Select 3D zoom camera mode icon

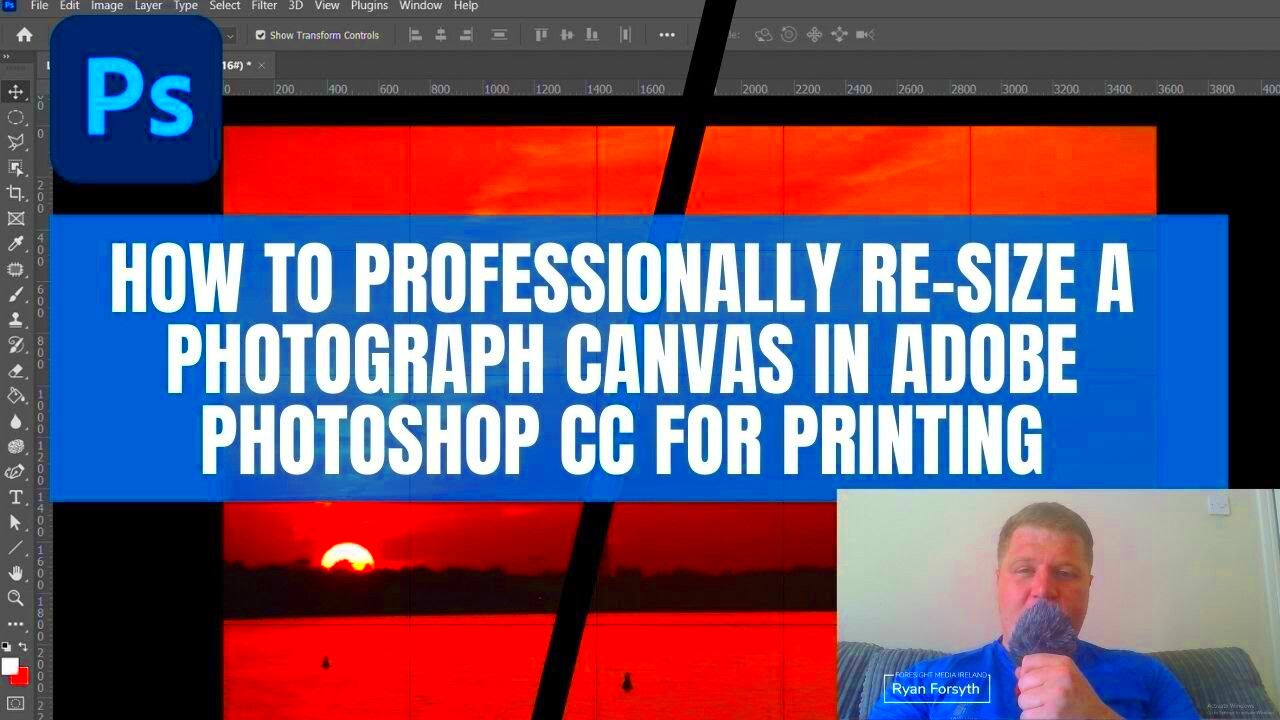coord(865,35)
